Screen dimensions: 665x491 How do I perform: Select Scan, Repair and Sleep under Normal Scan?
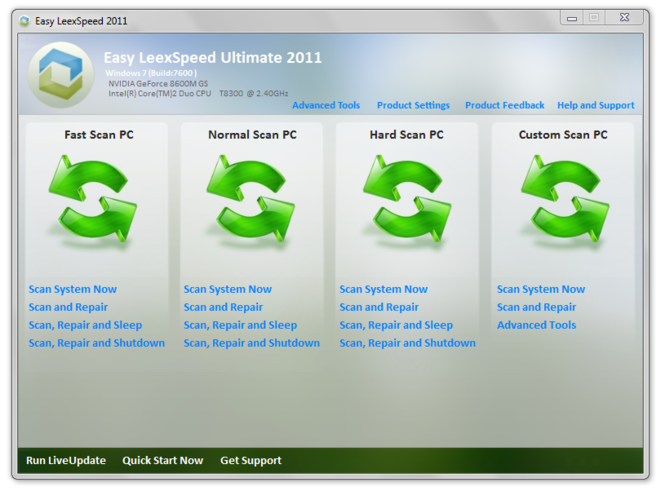pyautogui.click(x=240, y=325)
